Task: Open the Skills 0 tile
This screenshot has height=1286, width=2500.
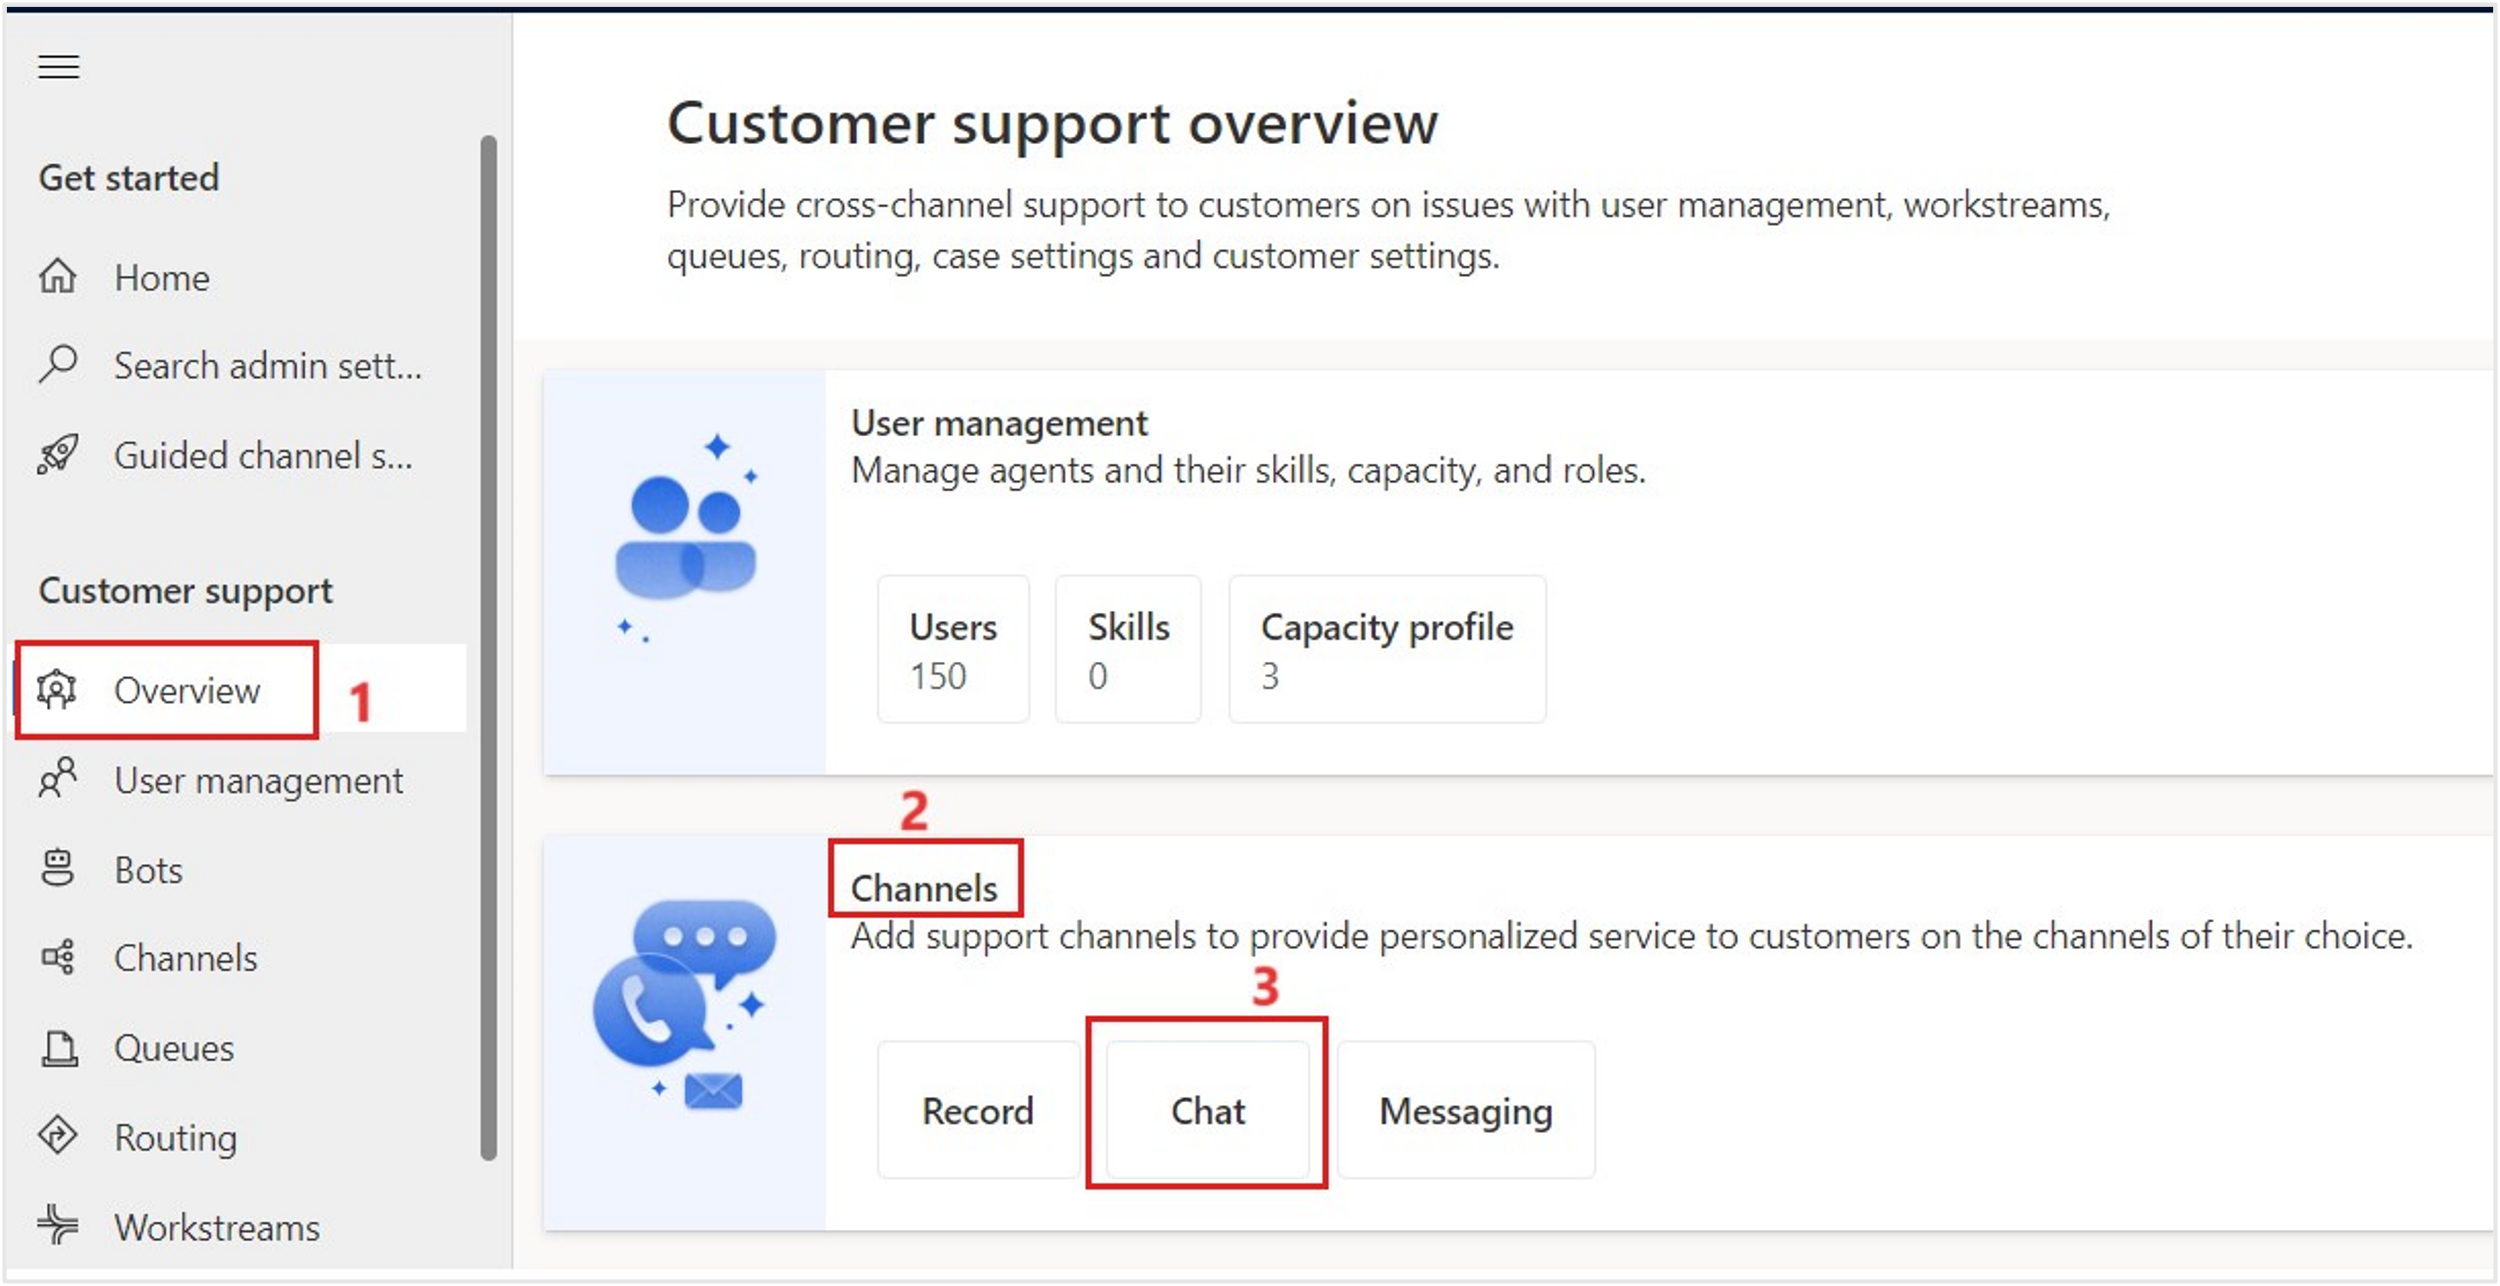Action: pos(1128,649)
